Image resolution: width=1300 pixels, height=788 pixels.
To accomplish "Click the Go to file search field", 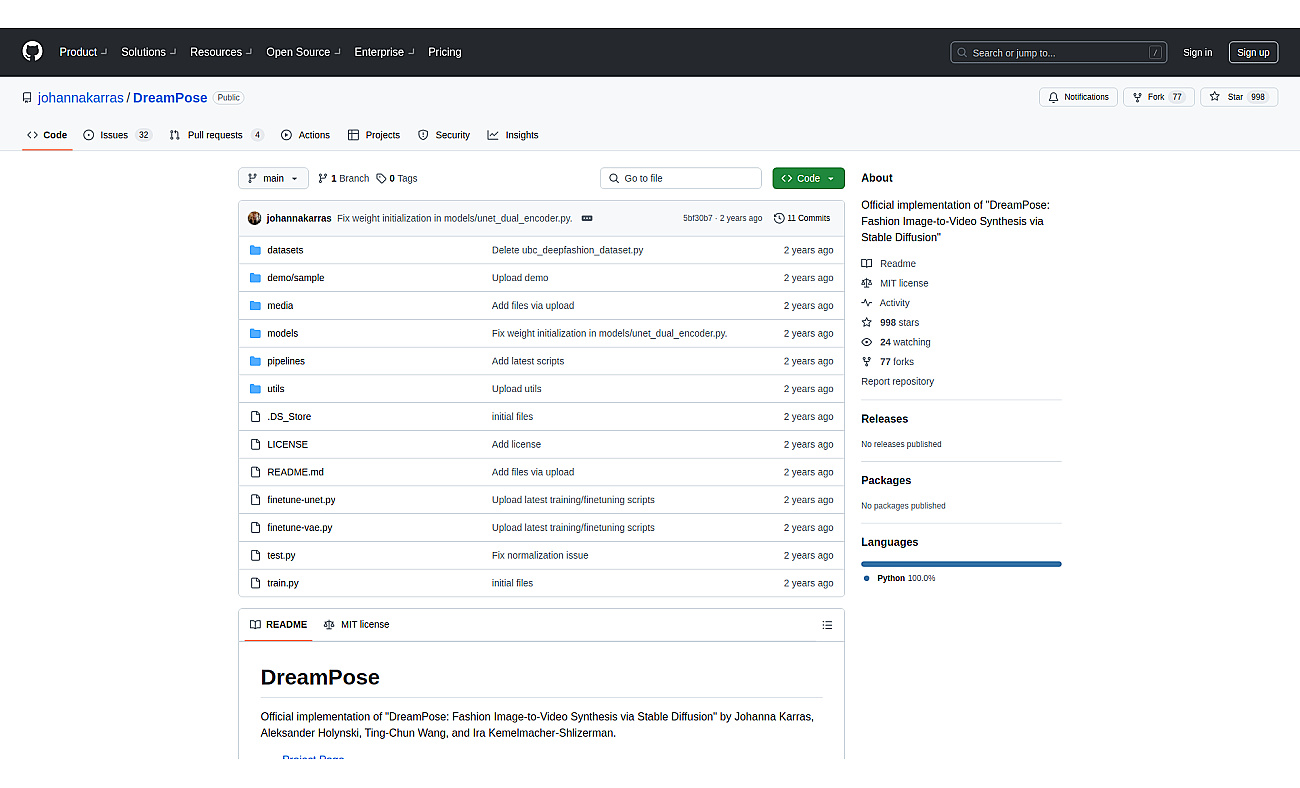I will click(x=681, y=178).
